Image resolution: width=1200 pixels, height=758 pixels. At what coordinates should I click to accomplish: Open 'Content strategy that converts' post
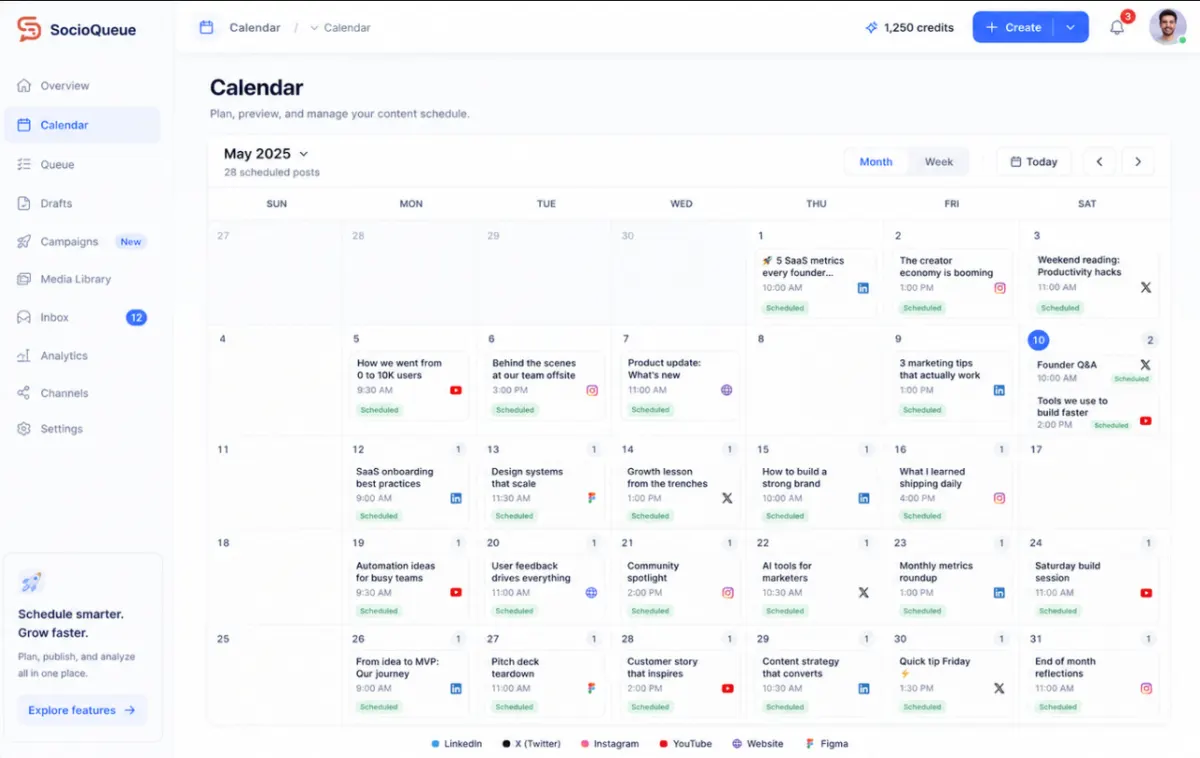coord(815,682)
